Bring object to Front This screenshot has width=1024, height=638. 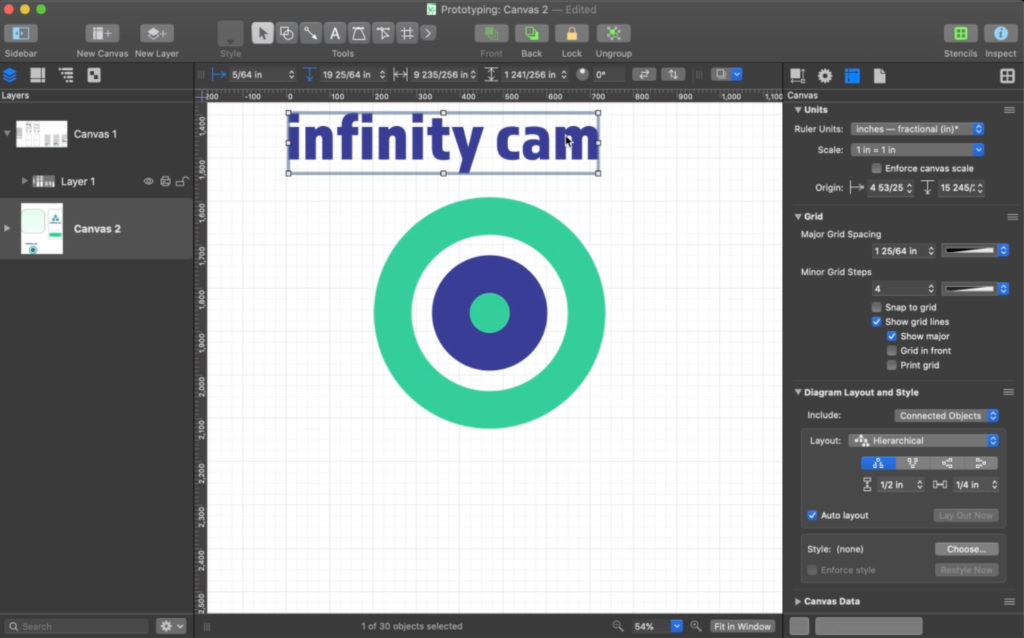click(491, 33)
